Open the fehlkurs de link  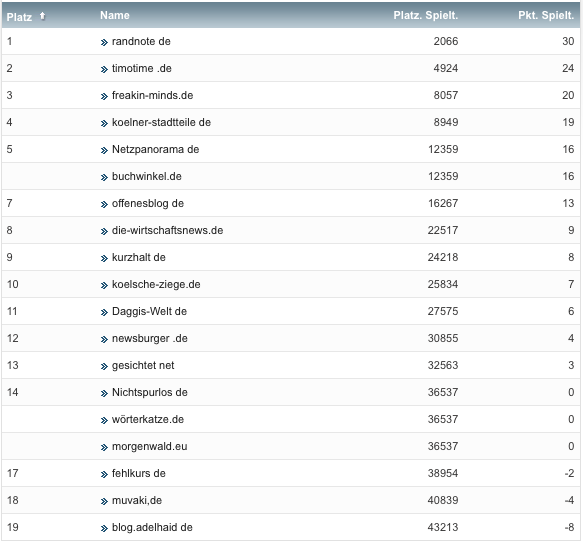pos(139,473)
